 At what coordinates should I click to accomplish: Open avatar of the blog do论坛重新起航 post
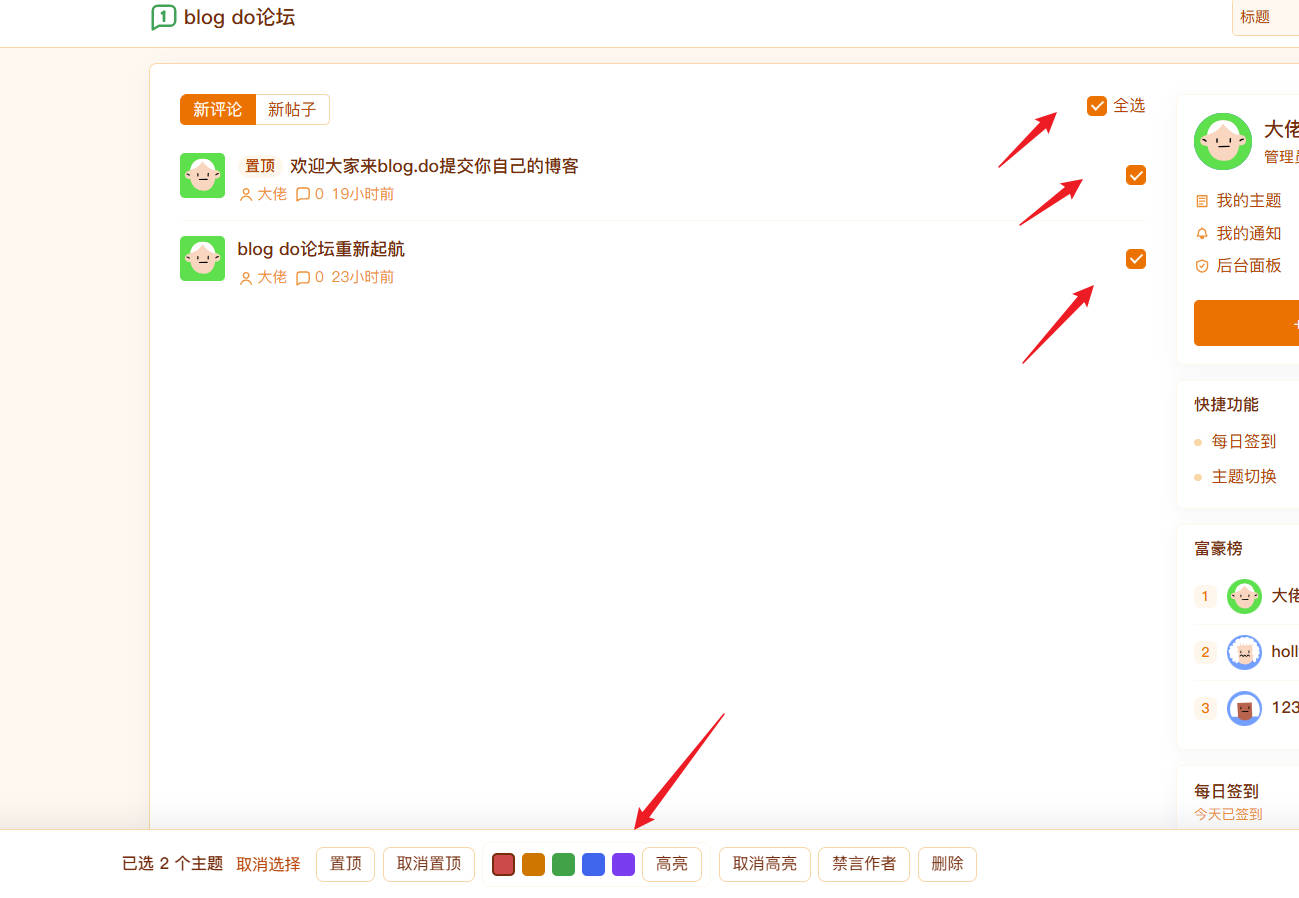pyautogui.click(x=202, y=258)
